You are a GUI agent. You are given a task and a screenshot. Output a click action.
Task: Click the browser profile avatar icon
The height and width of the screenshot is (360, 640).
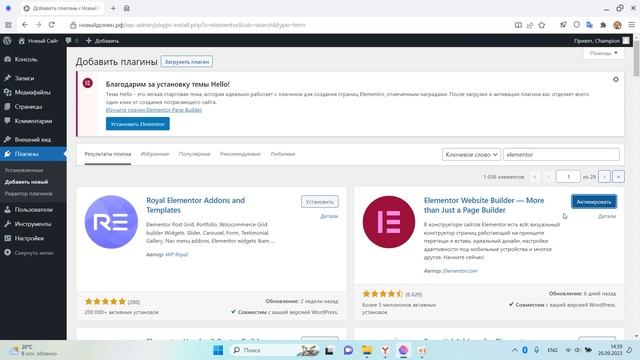pyautogui.click(x=617, y=25)
